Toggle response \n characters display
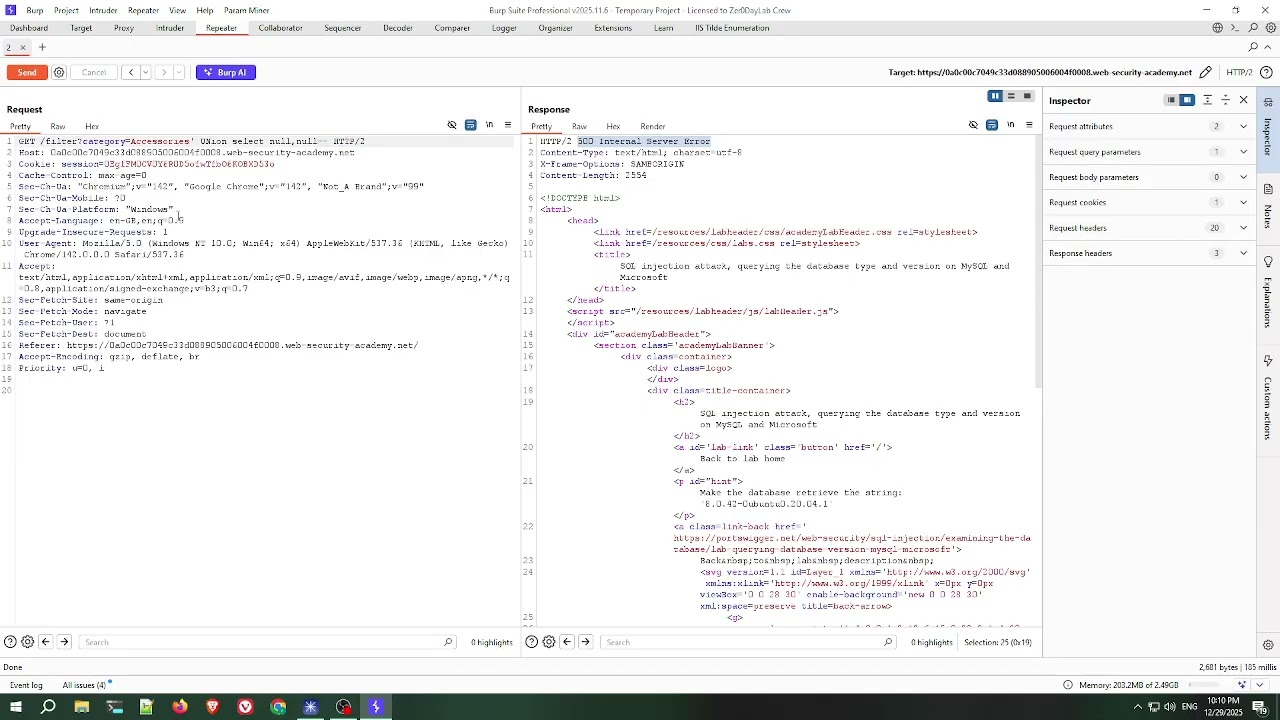The image size is (1280, 720). (x=1010, y=125)
